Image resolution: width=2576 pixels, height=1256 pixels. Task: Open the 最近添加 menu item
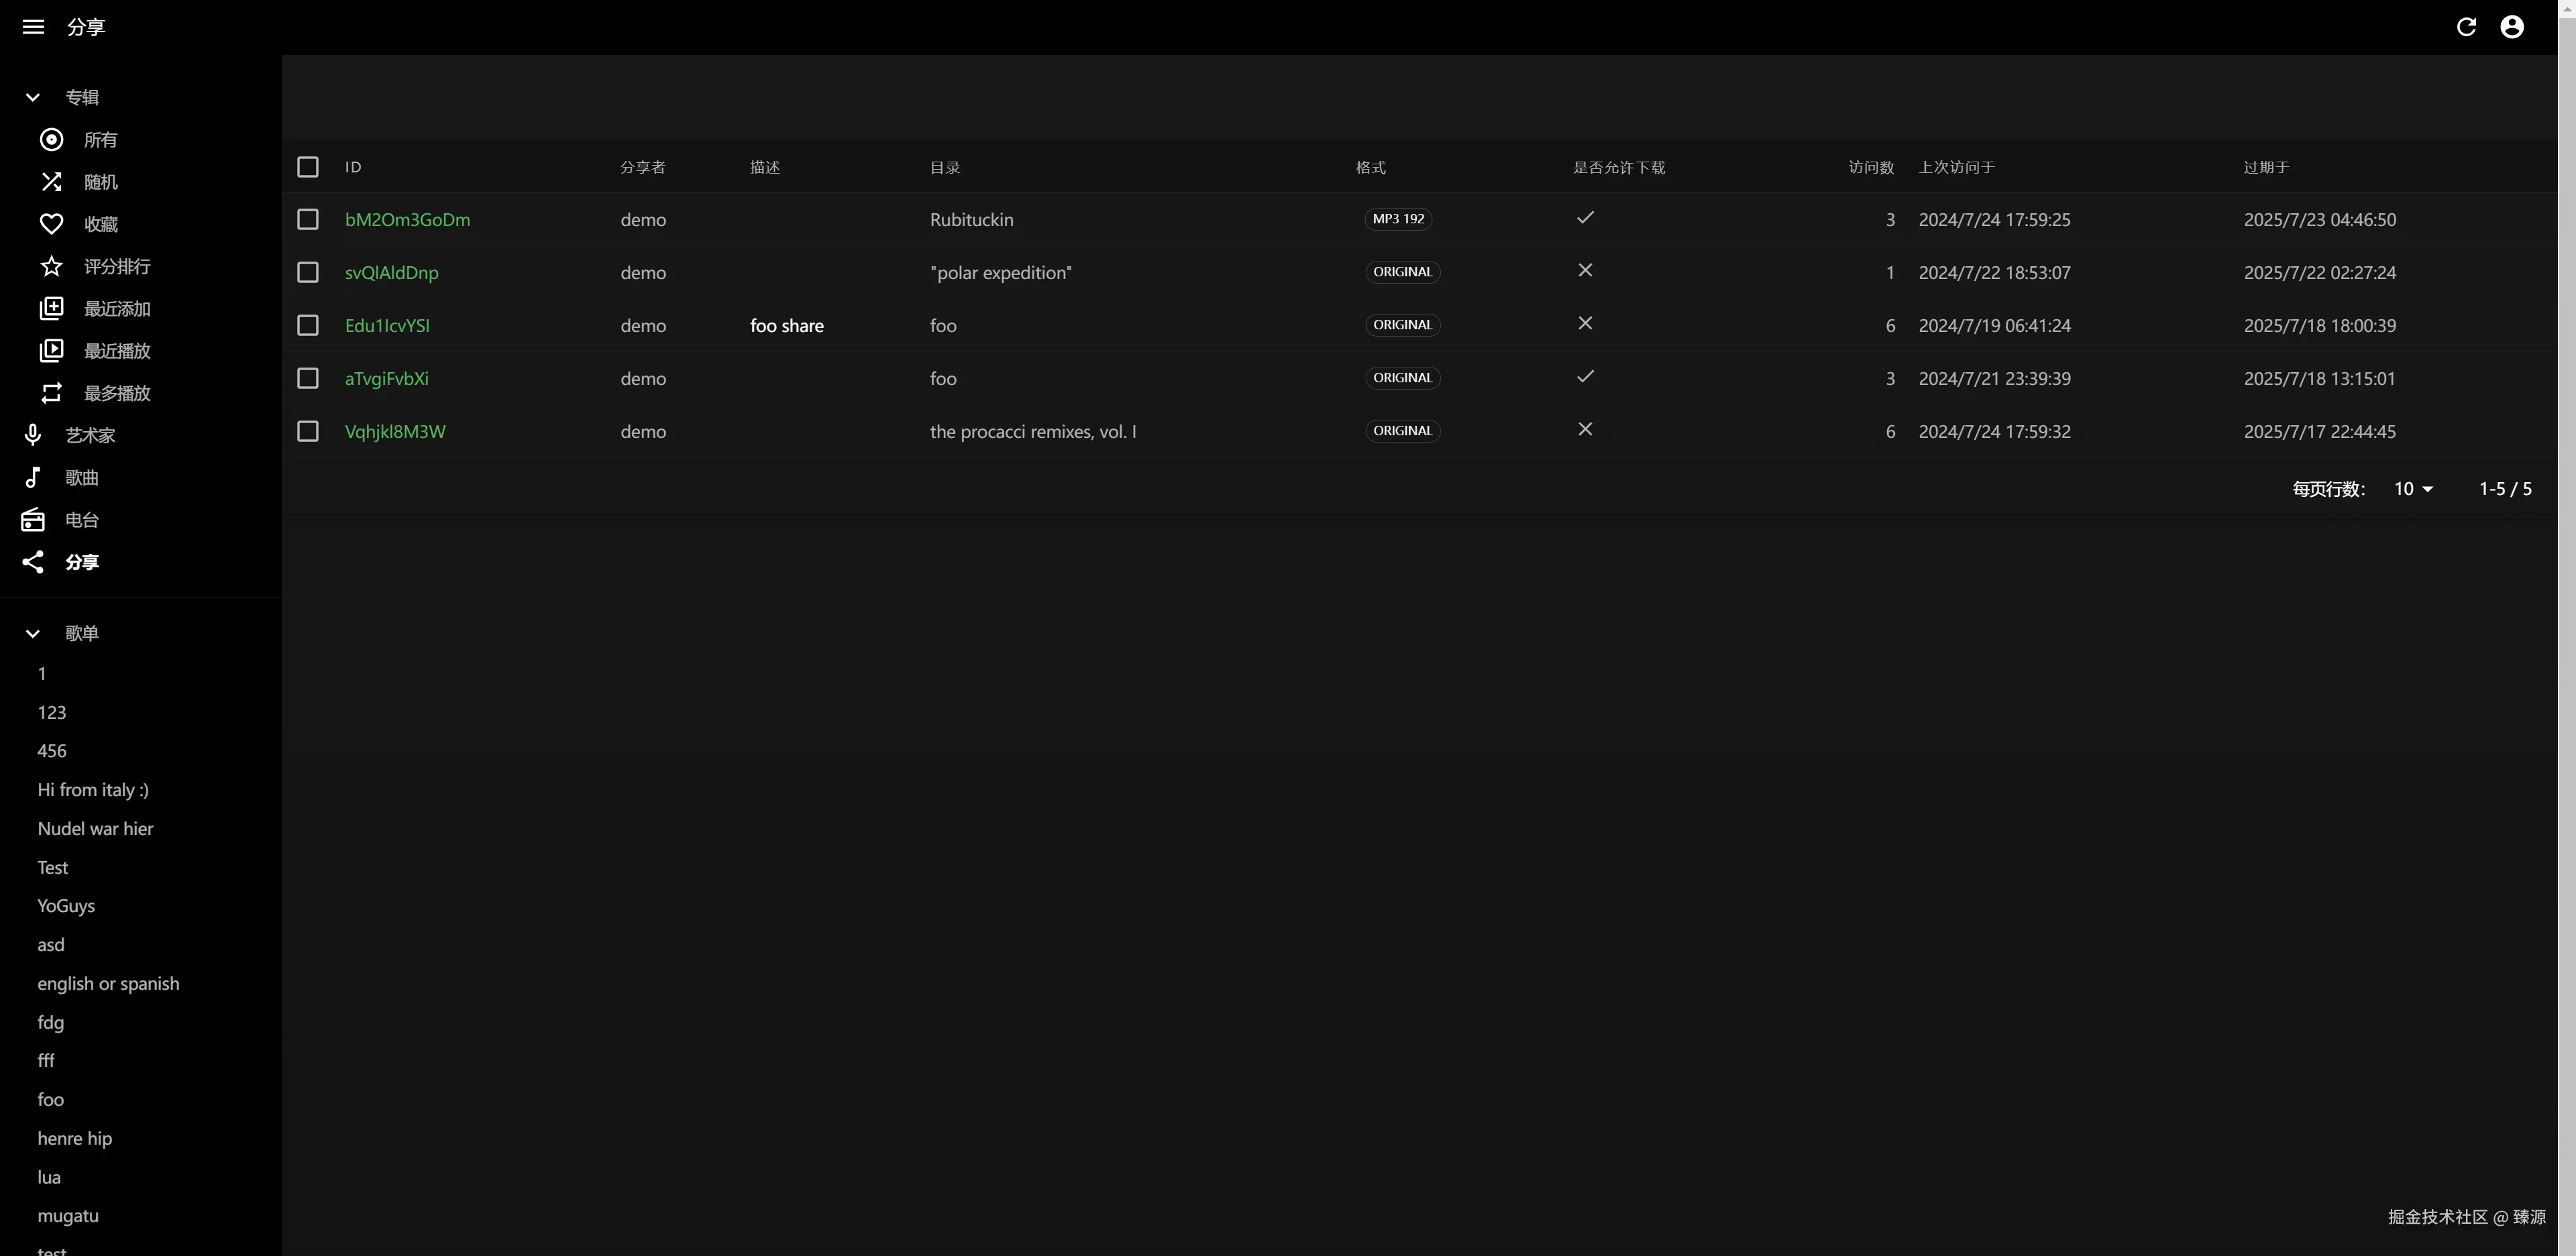point(117,309)
